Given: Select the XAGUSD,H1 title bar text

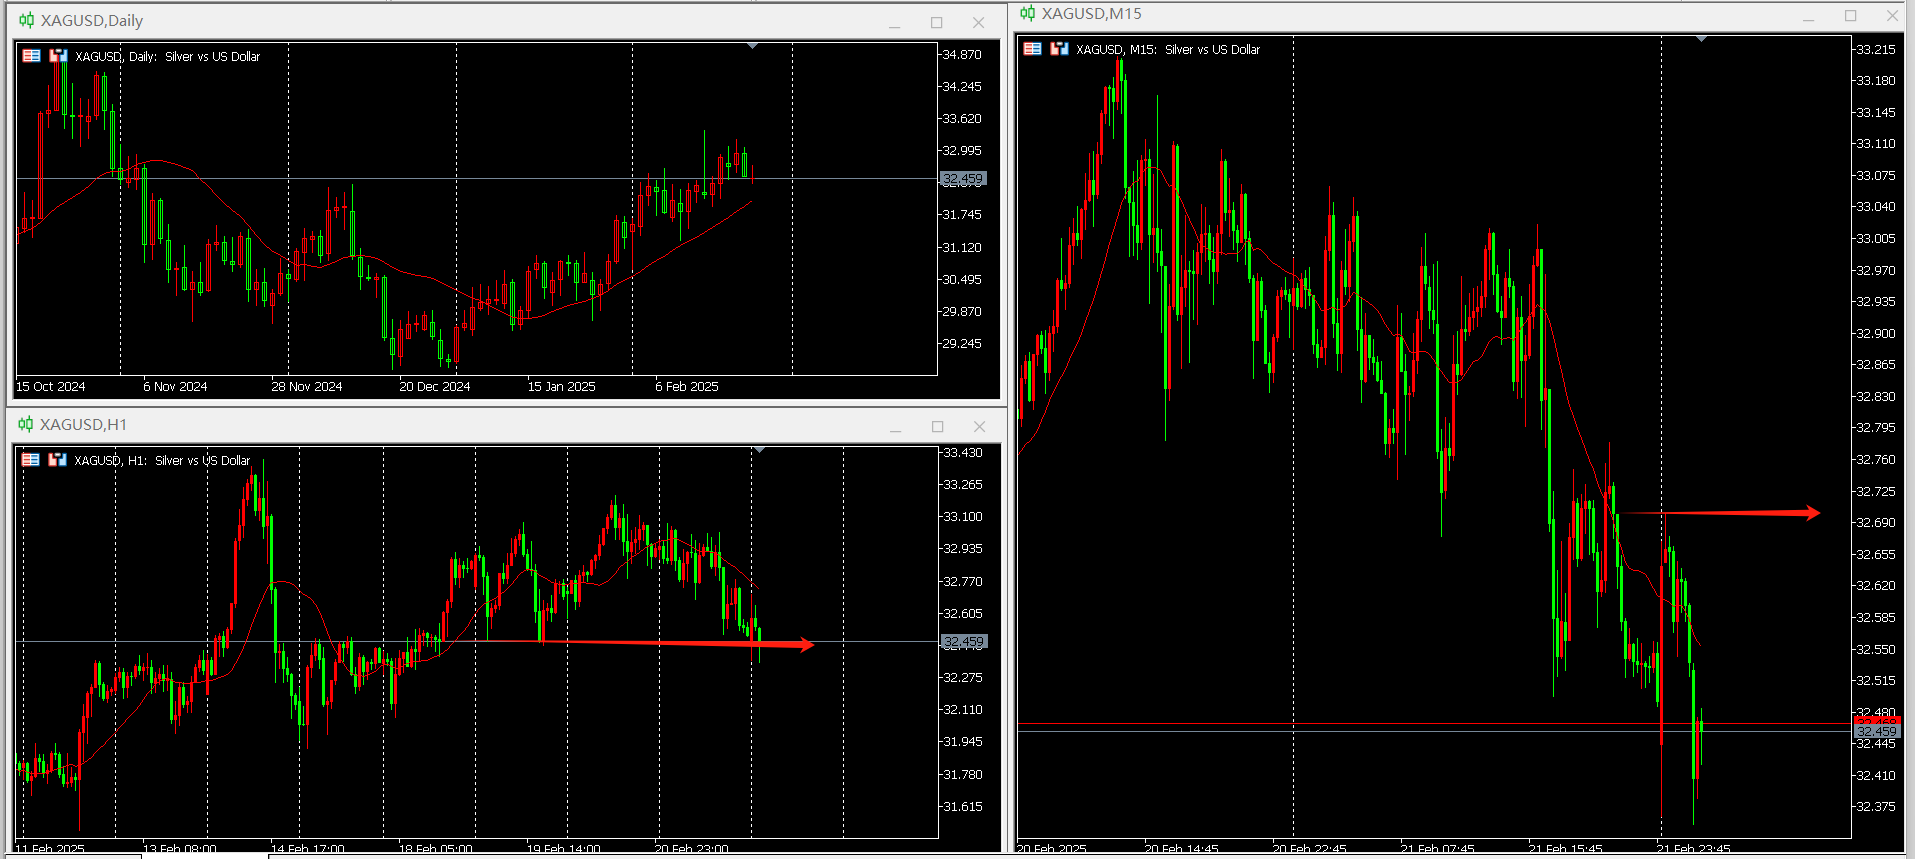Looking at the screenshot, I should [83, 425].
